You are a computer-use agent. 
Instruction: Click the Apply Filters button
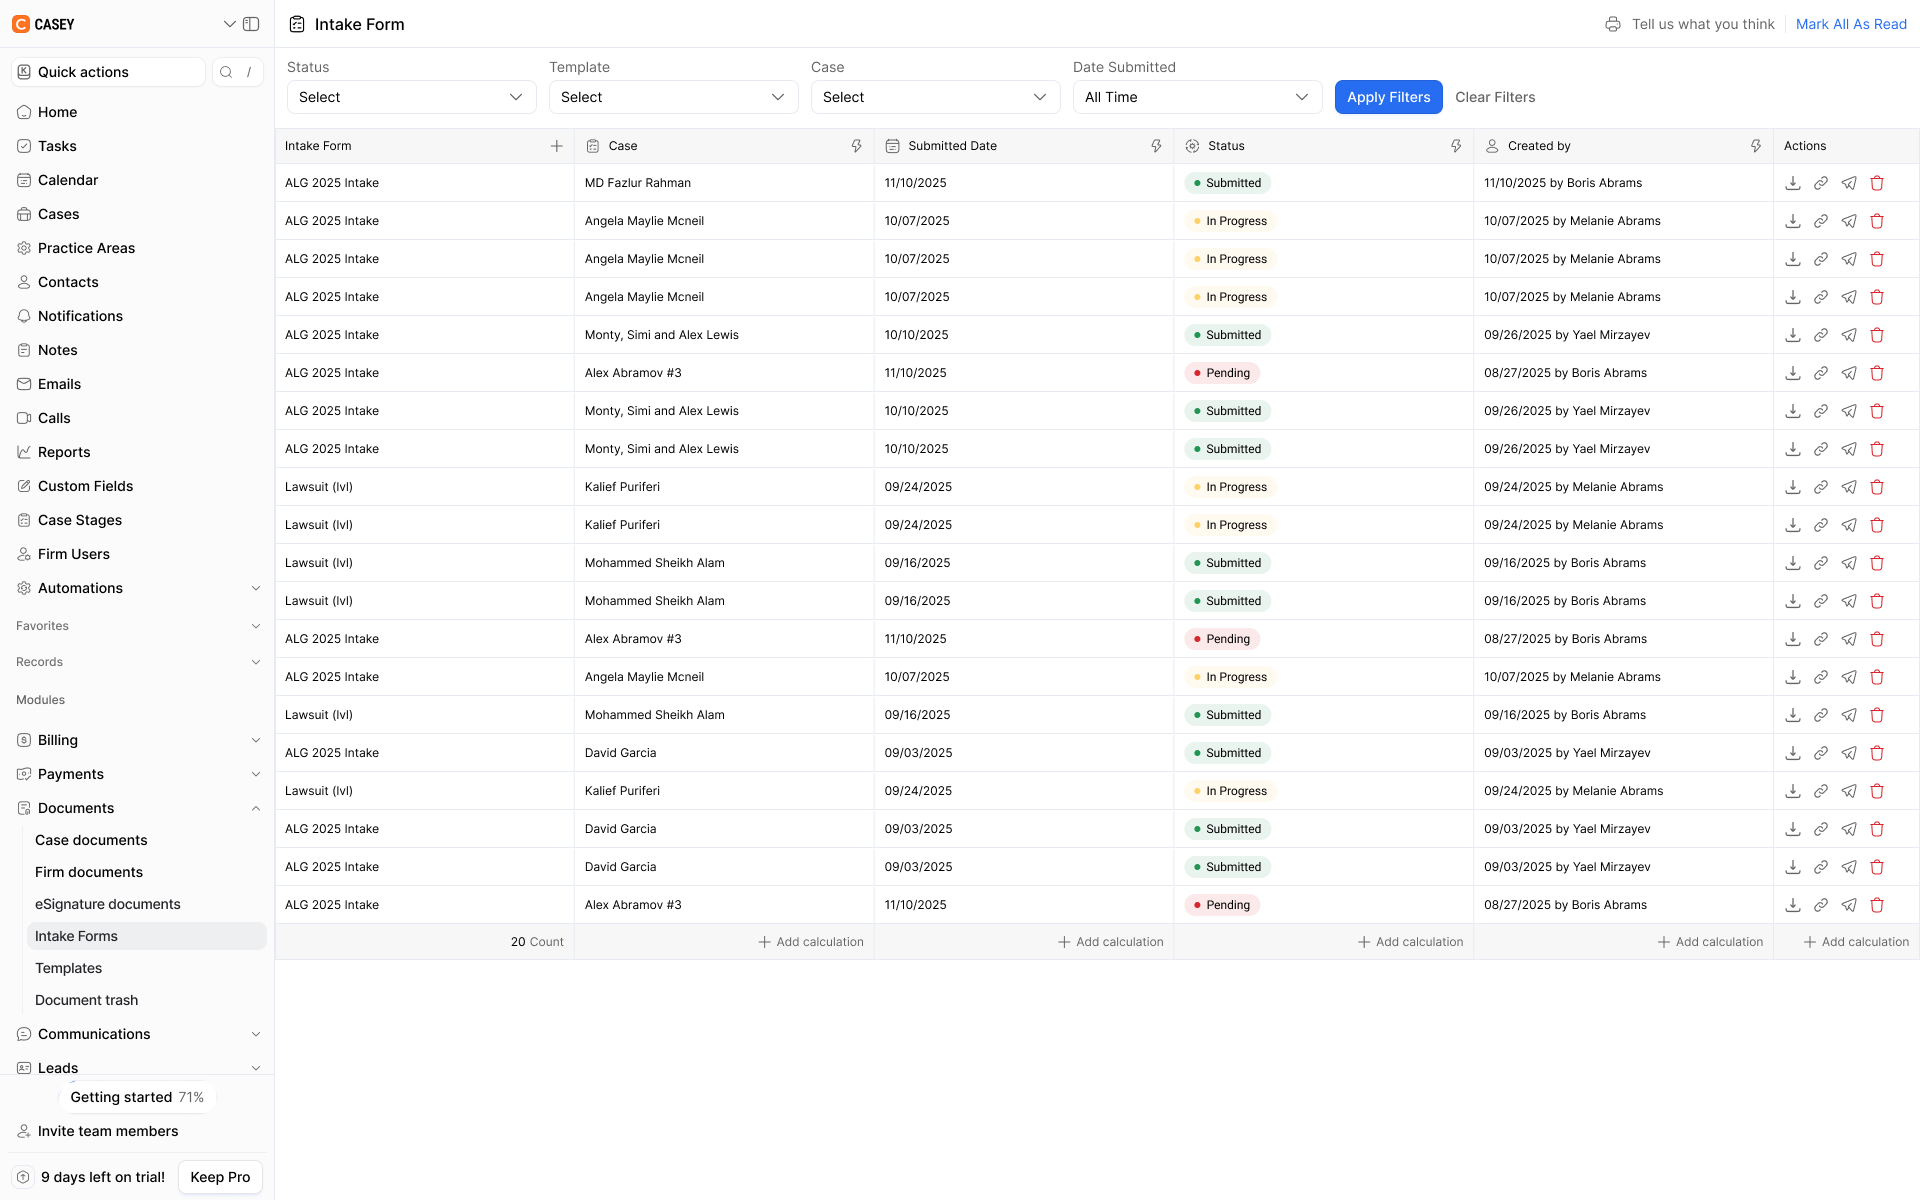pyautogui.click(x=1388, y=97)
